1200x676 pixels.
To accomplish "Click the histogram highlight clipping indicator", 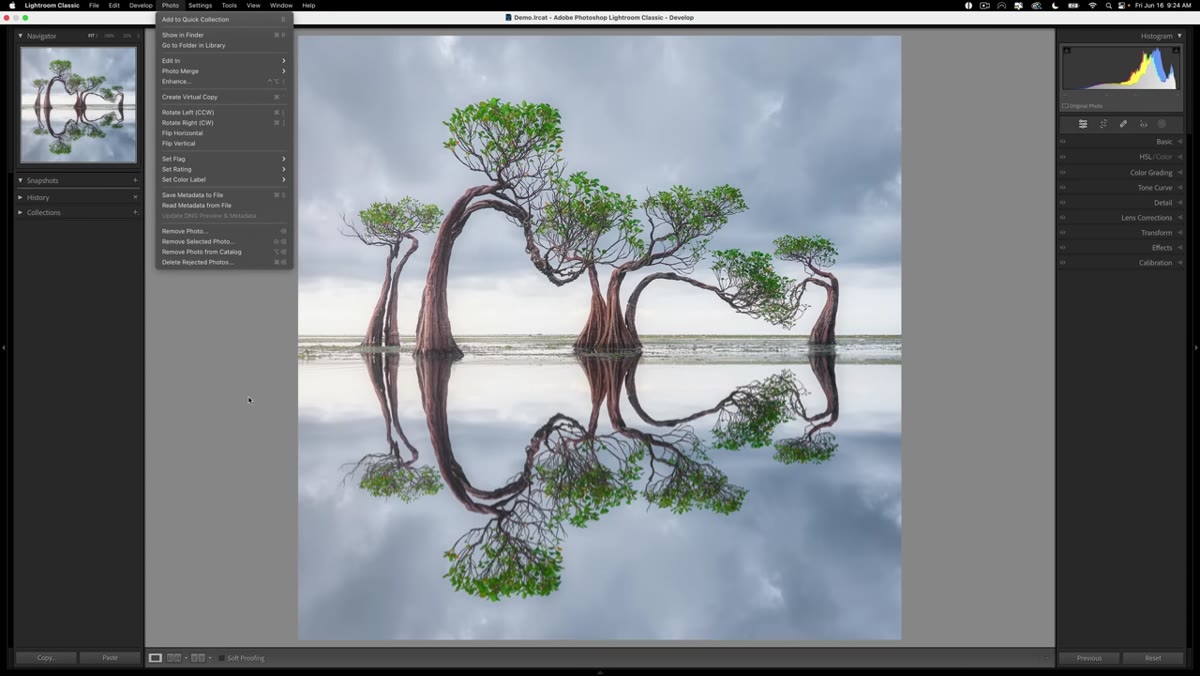I will click(1176, 50).
